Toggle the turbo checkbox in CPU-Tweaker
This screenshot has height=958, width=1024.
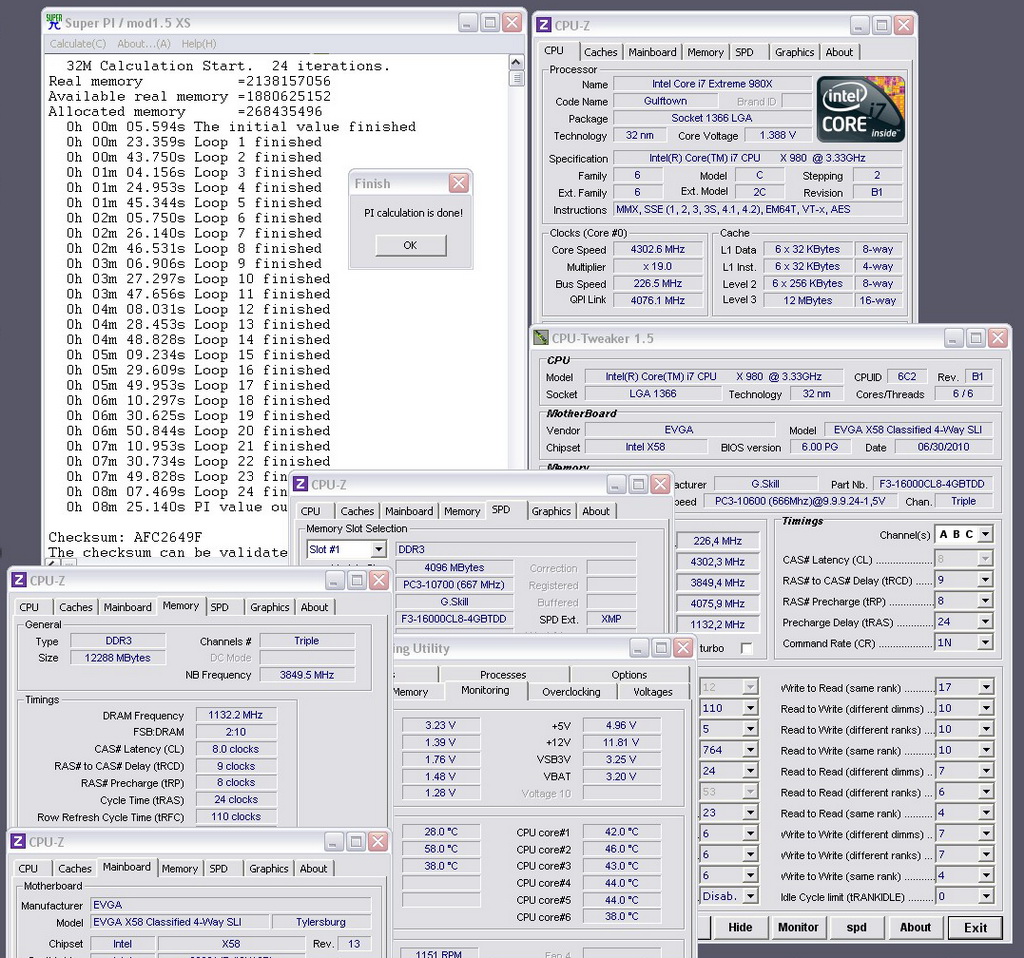[x=746, y=648]
